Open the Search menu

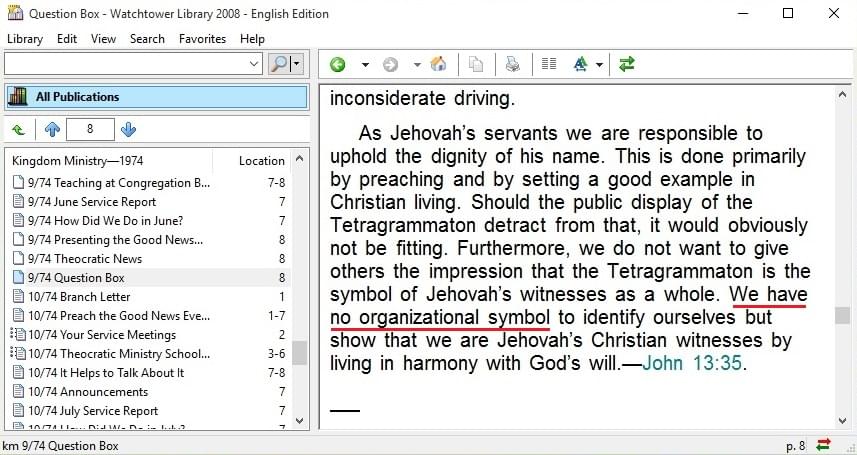coord(147,39)
